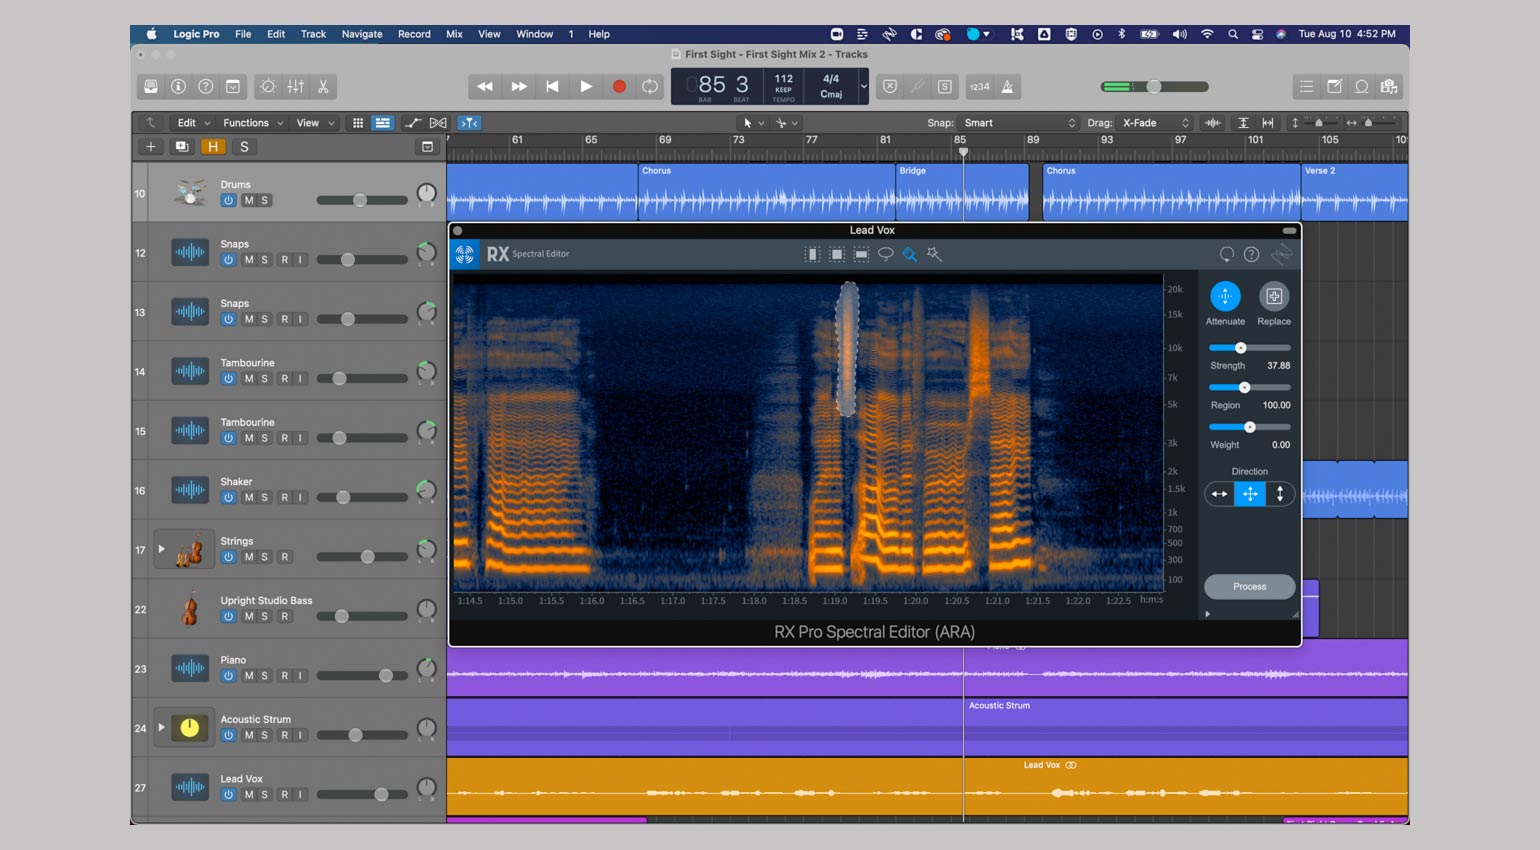Open the Drag mode X-Fade dropdown

coord(1155,123)
